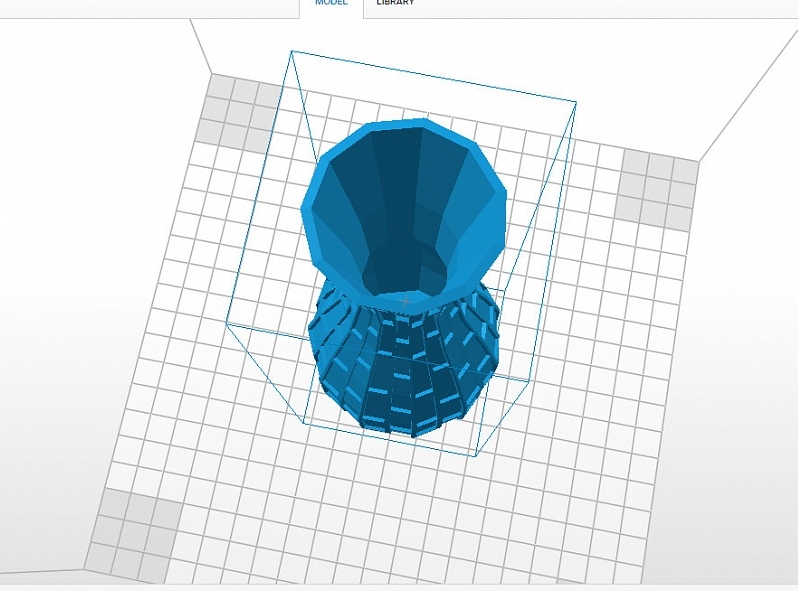798x591 pixels.
Task: Click gray corner pad at back-left of build plate
Action: click(239, 111)
